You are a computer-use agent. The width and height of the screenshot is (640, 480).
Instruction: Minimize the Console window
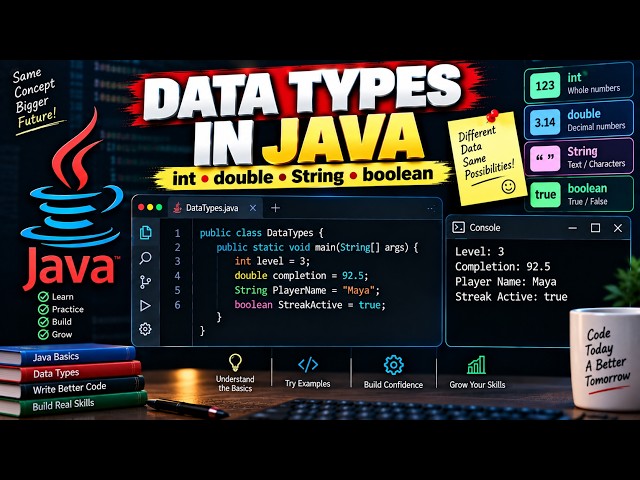573,228
